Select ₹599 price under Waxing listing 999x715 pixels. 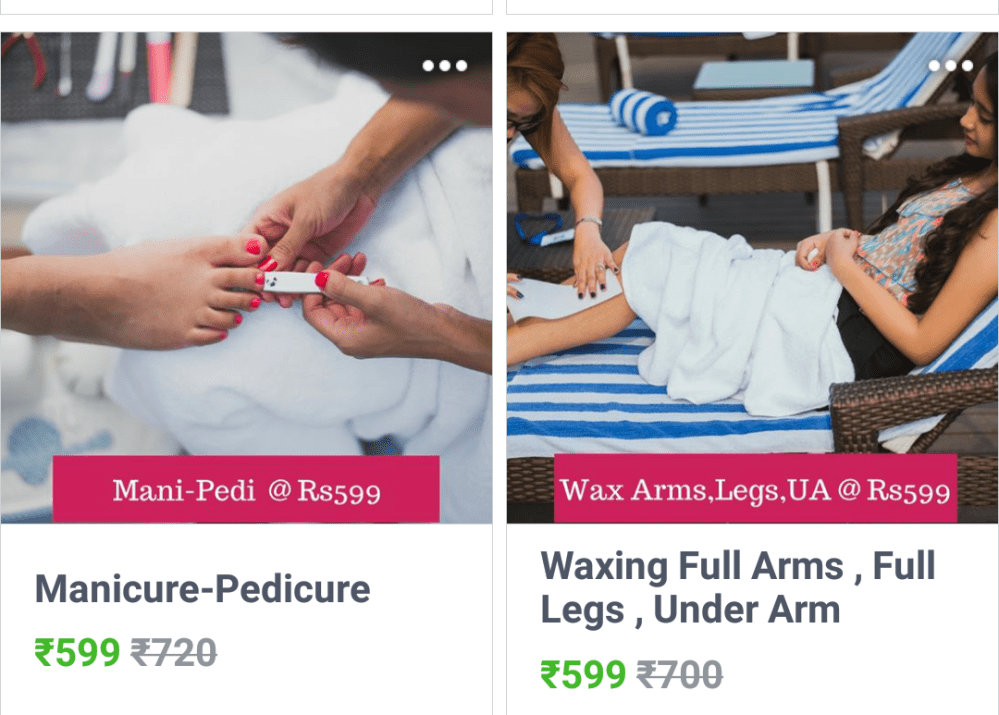tap(583, 675)
